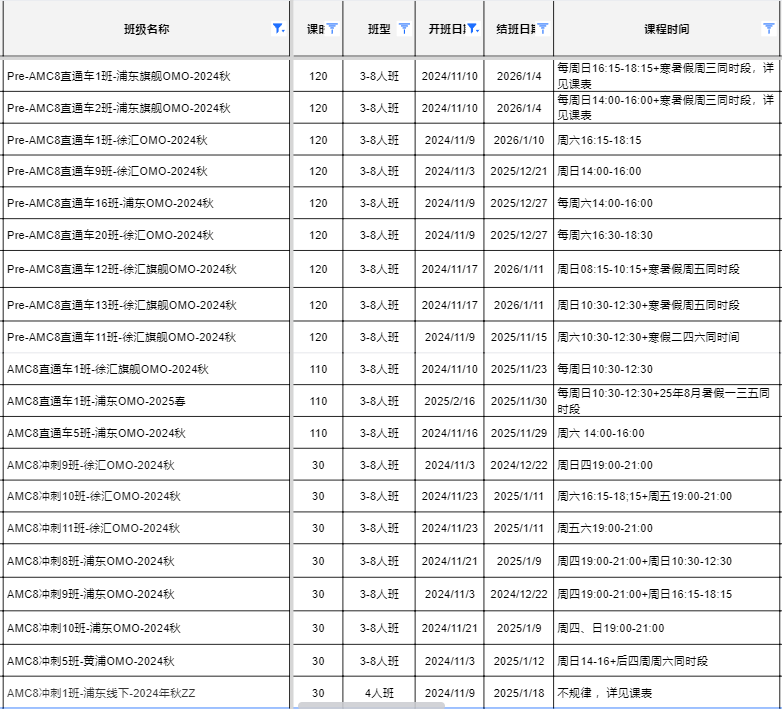Click end date 2025/11/23

(519, 369)
